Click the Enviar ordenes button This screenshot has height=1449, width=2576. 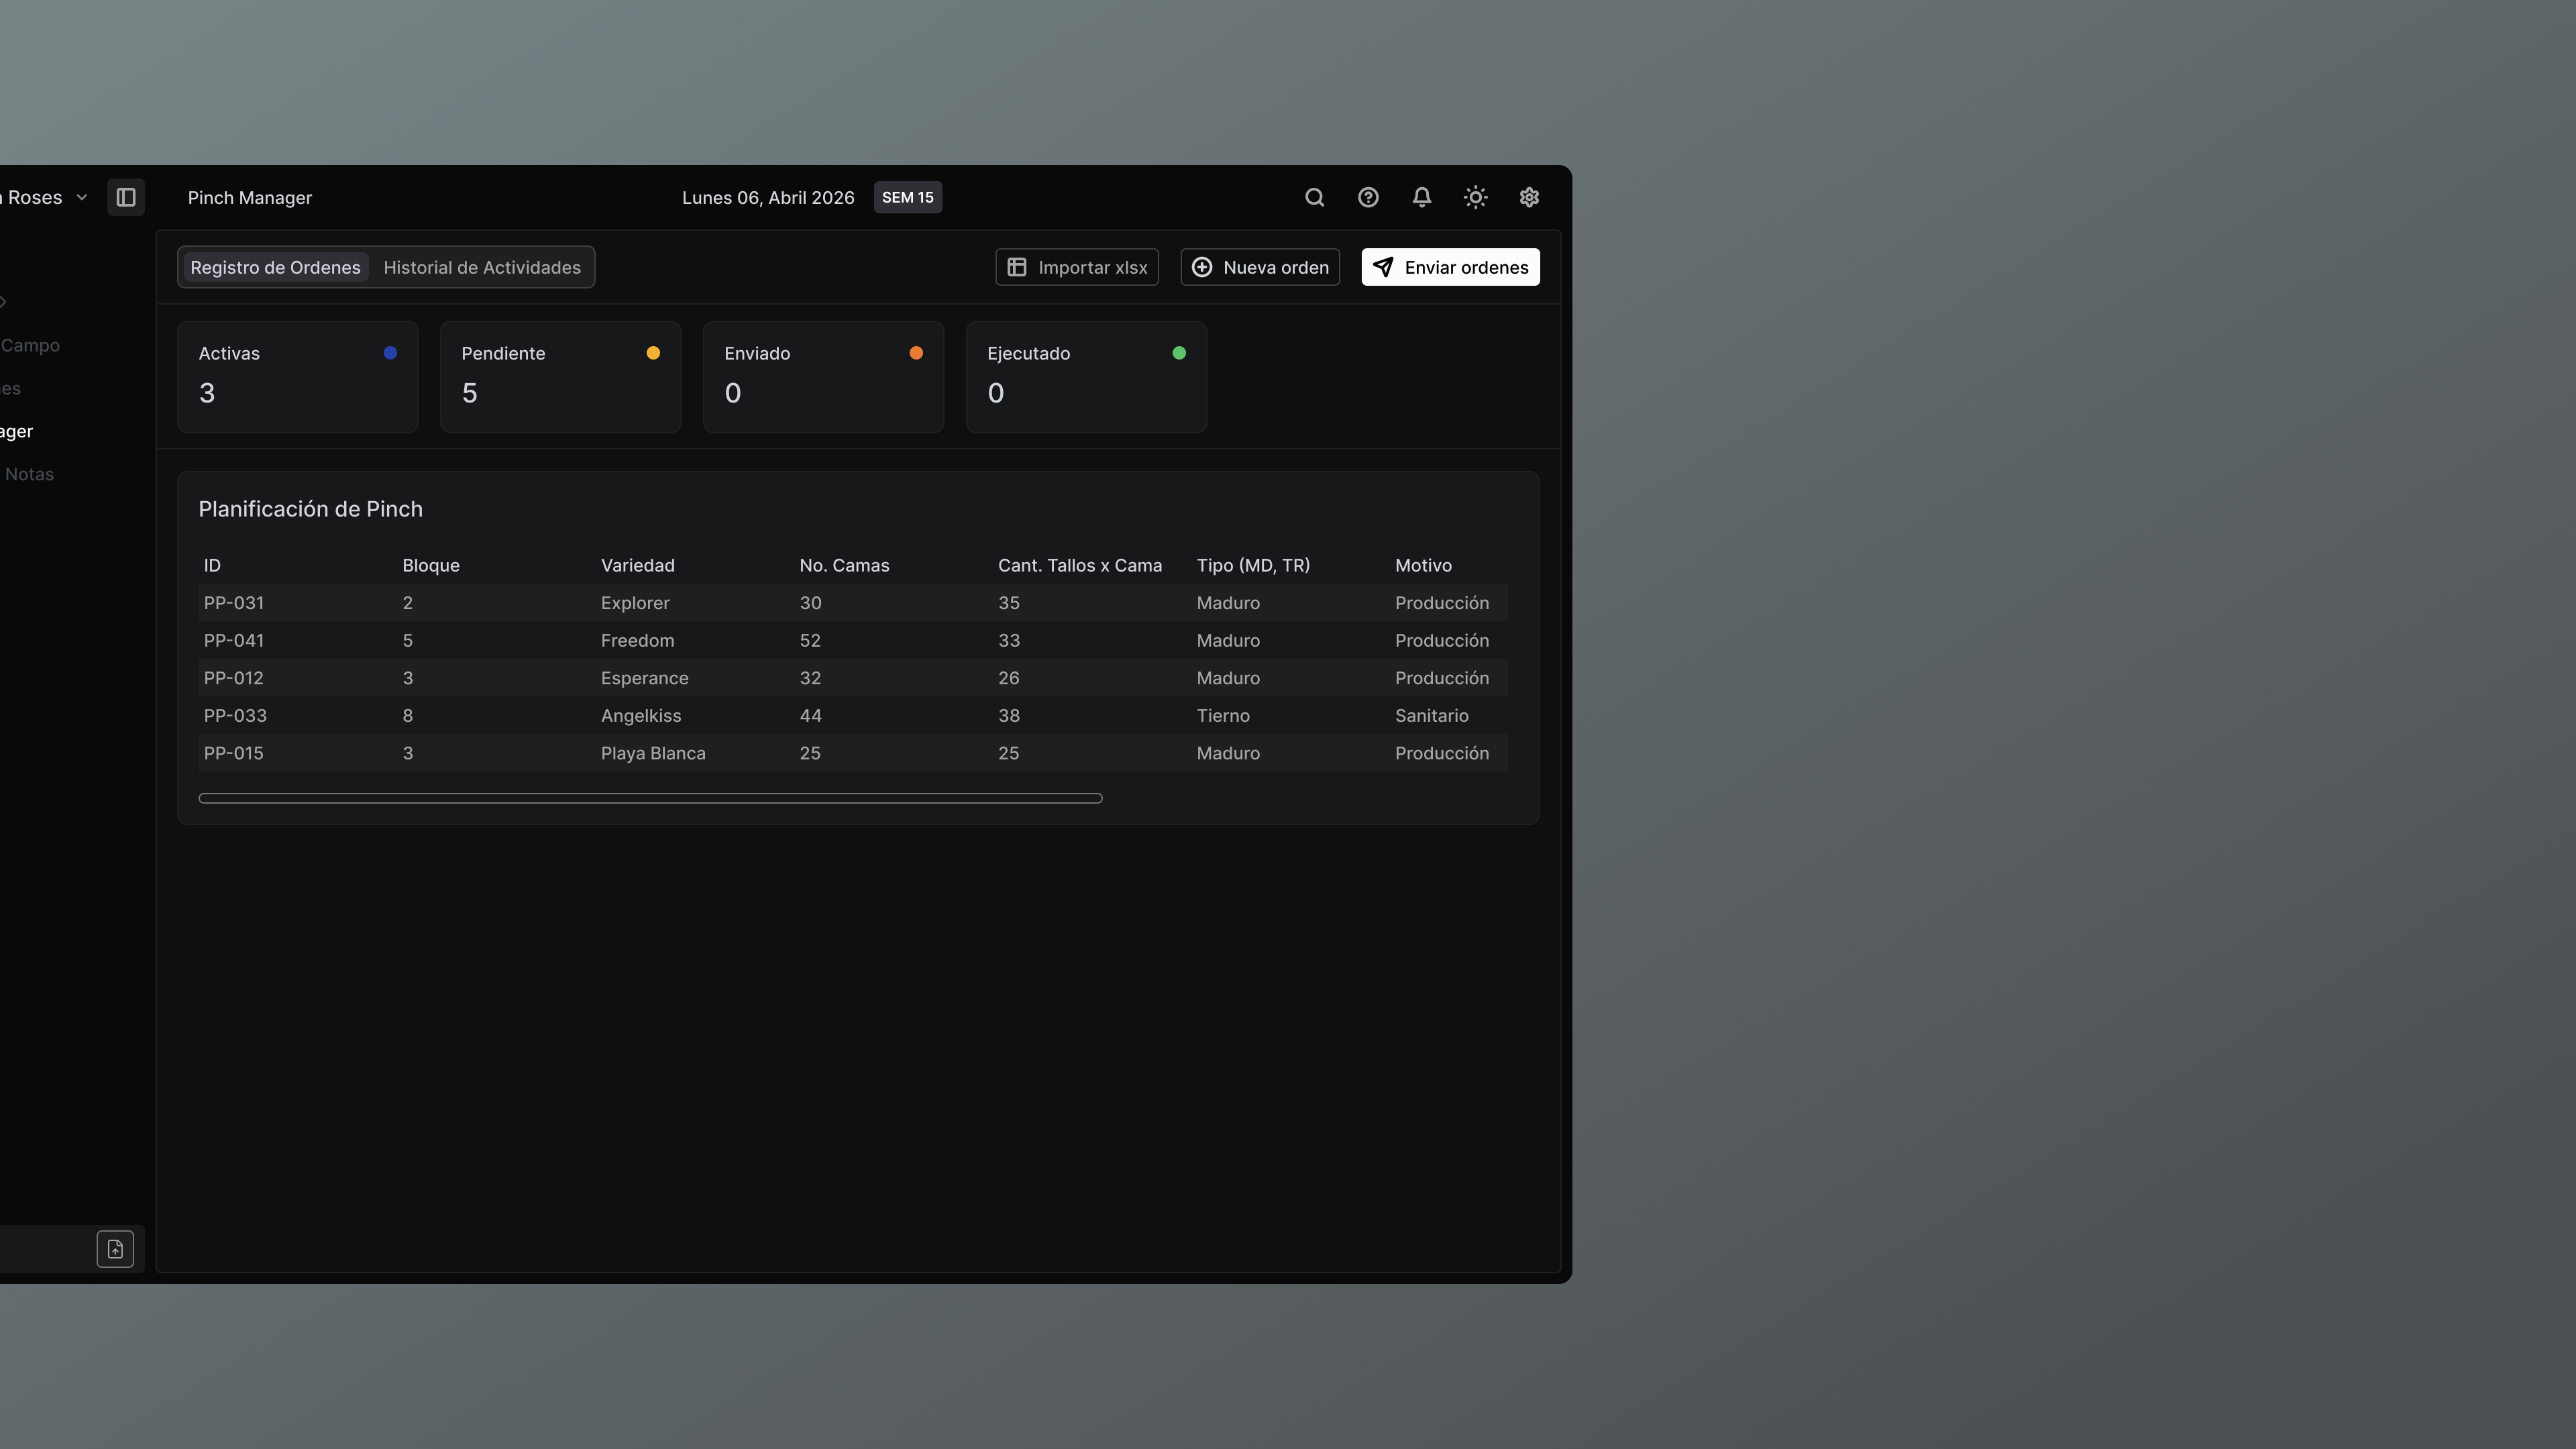[x=1450, y=267]
